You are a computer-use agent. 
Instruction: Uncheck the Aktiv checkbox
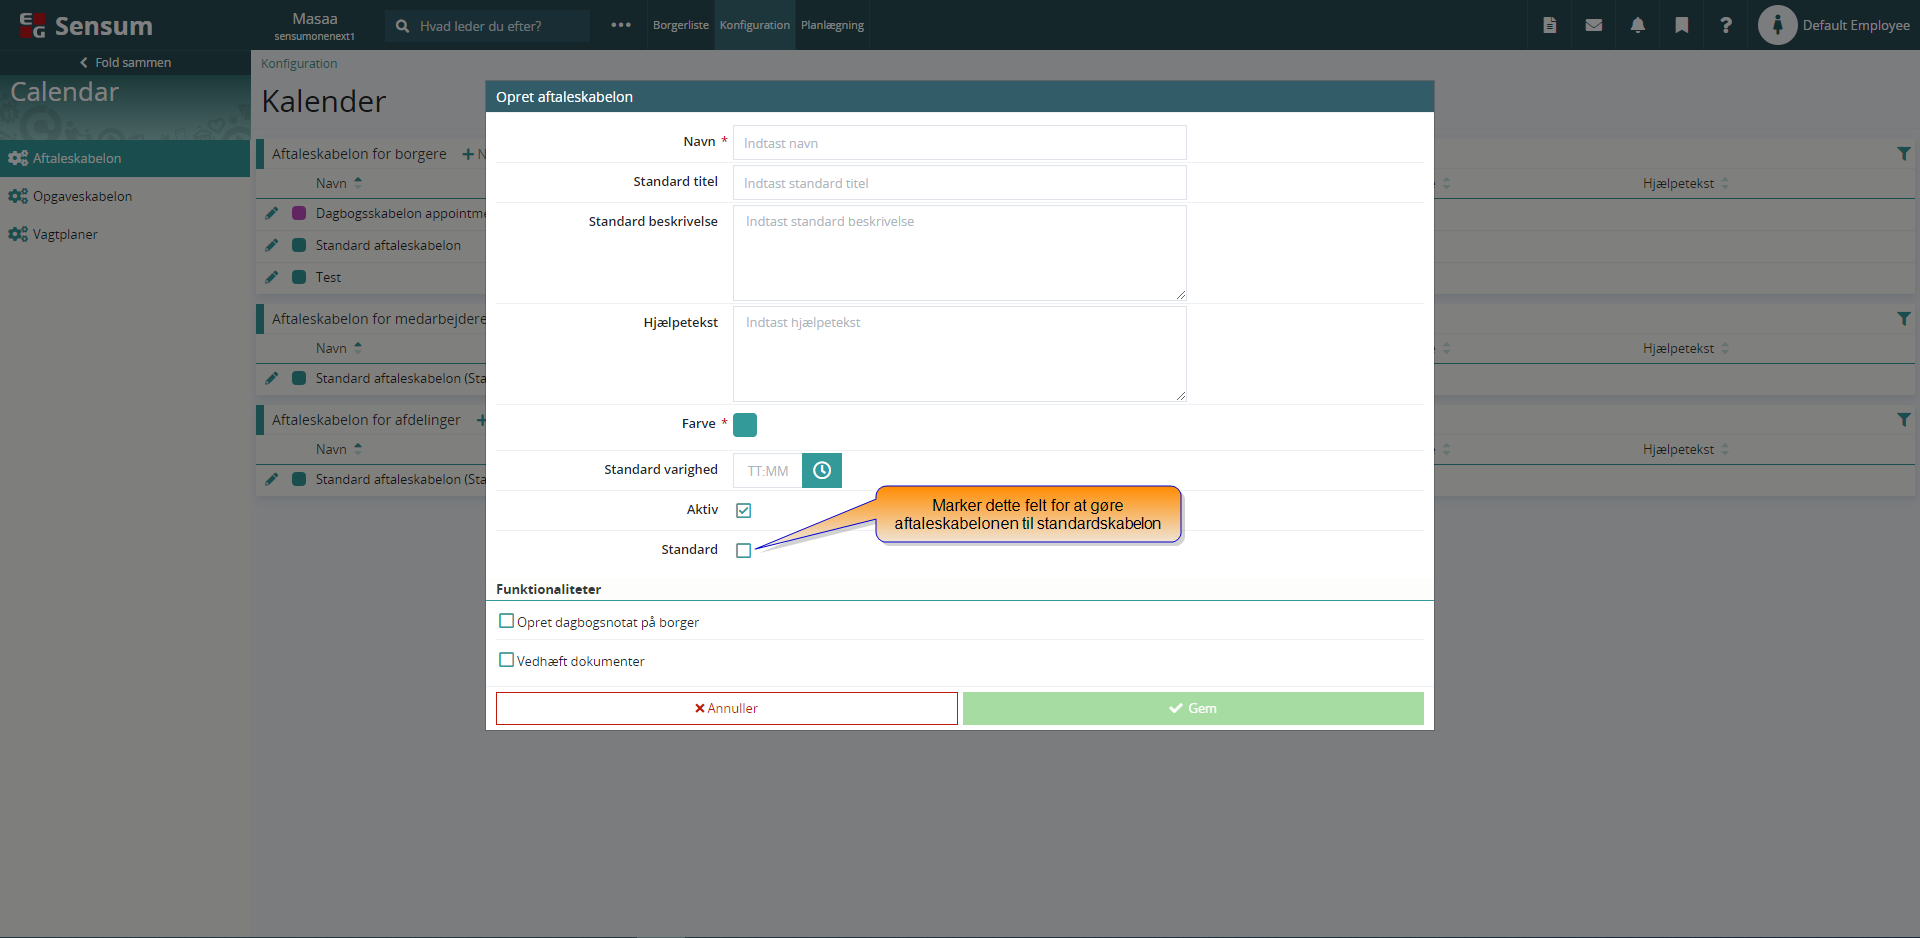coord(743,510)
